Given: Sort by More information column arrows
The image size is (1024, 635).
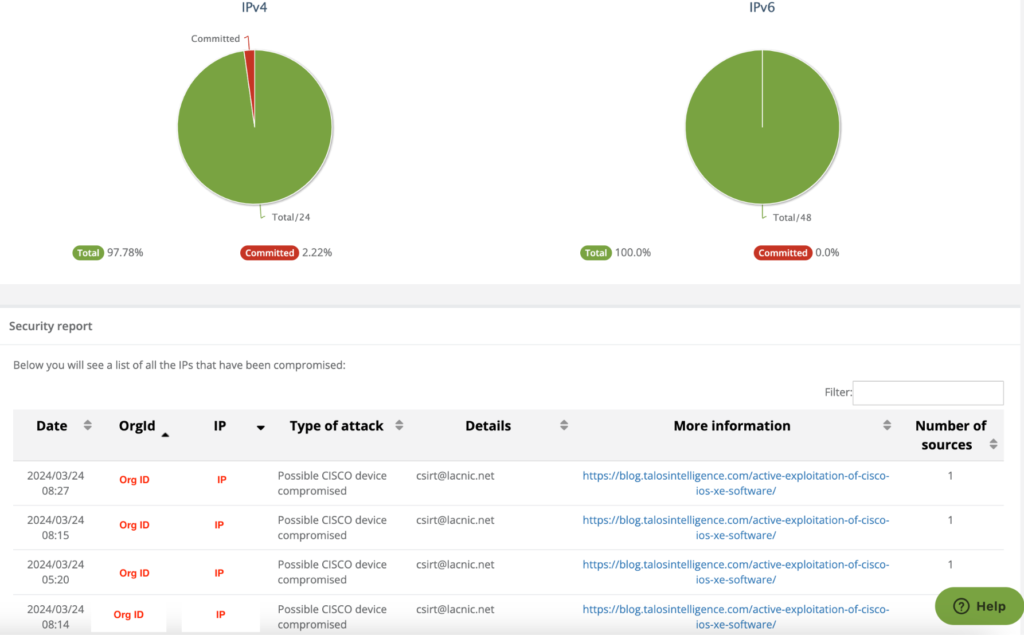Looking at the screenshot, I should click(x=887, y=426).
